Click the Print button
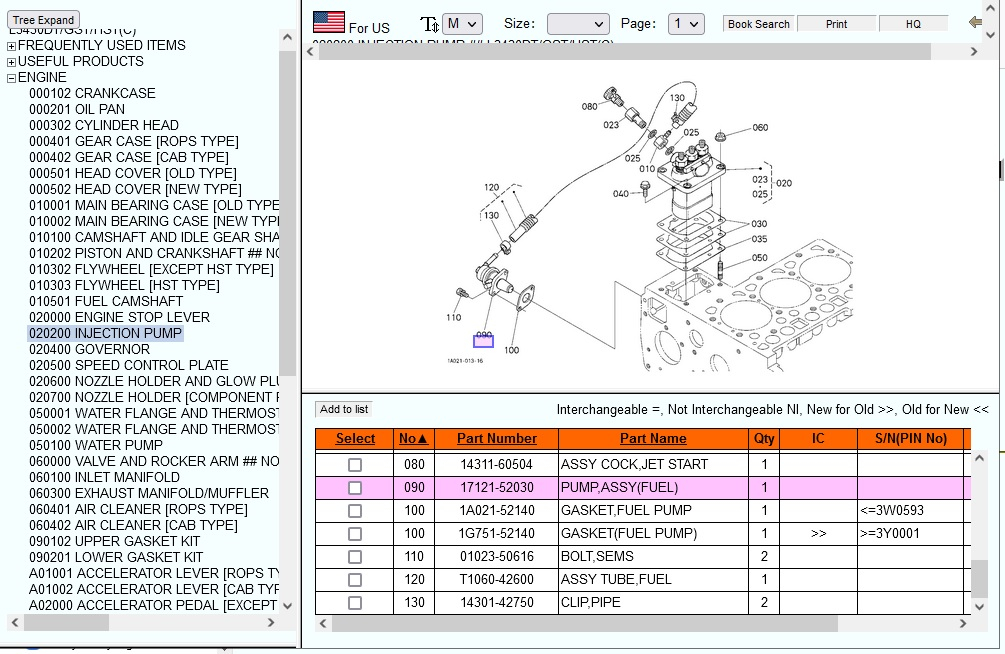Viewport: 1005px width, 654px height. tap(836, 24)
